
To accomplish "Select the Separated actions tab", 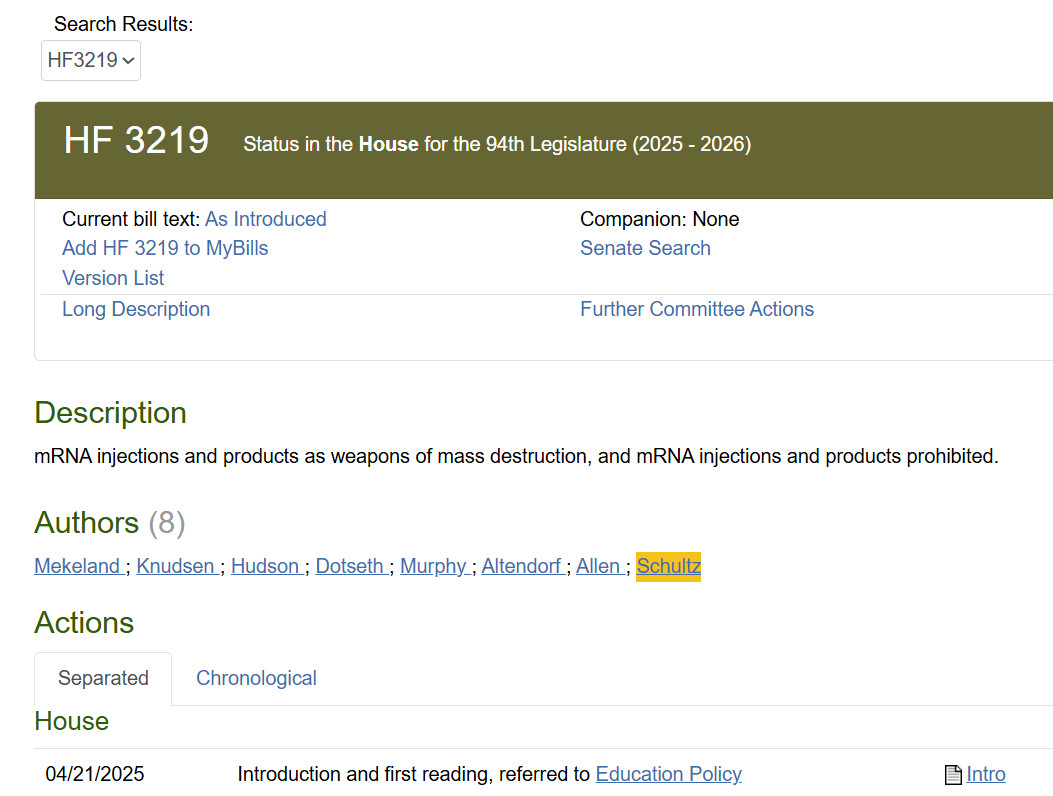I will (x=103, y=678).
